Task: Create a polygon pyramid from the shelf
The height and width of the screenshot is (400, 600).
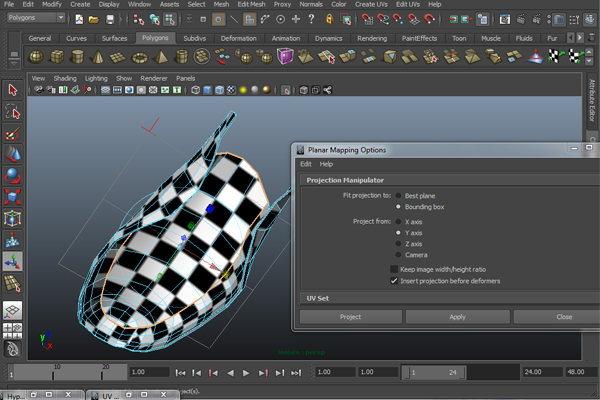Action: click(161, 57)
